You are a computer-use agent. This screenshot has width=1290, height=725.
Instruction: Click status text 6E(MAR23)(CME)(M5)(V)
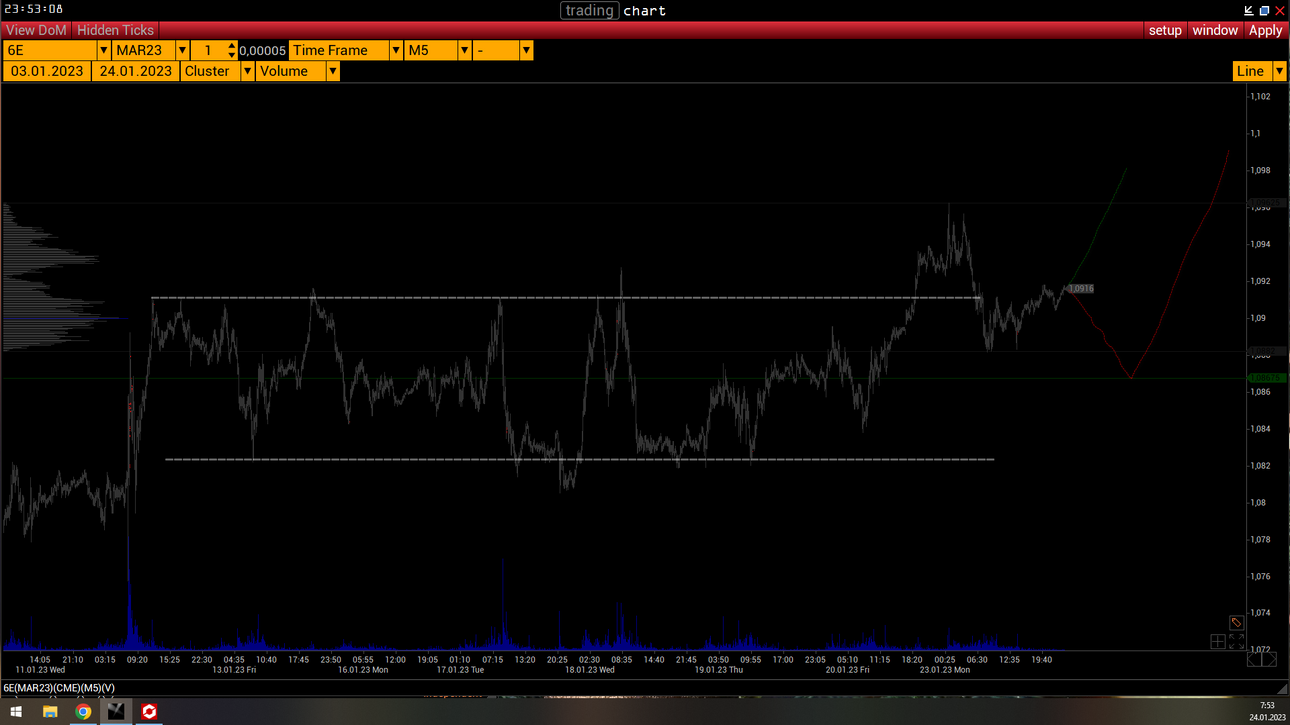(x=59, y=688)
